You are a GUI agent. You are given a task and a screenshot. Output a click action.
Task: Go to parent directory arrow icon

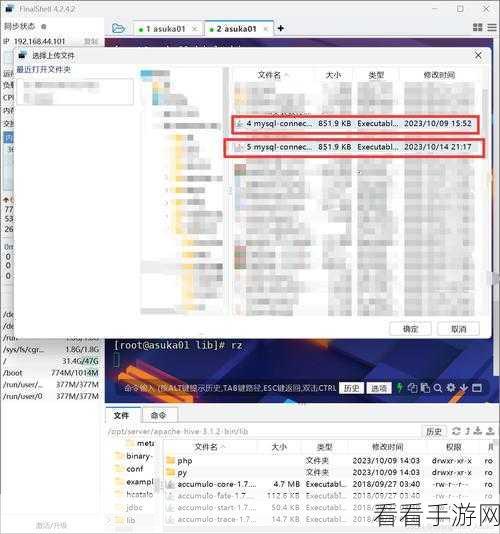[x=468, y=431]
